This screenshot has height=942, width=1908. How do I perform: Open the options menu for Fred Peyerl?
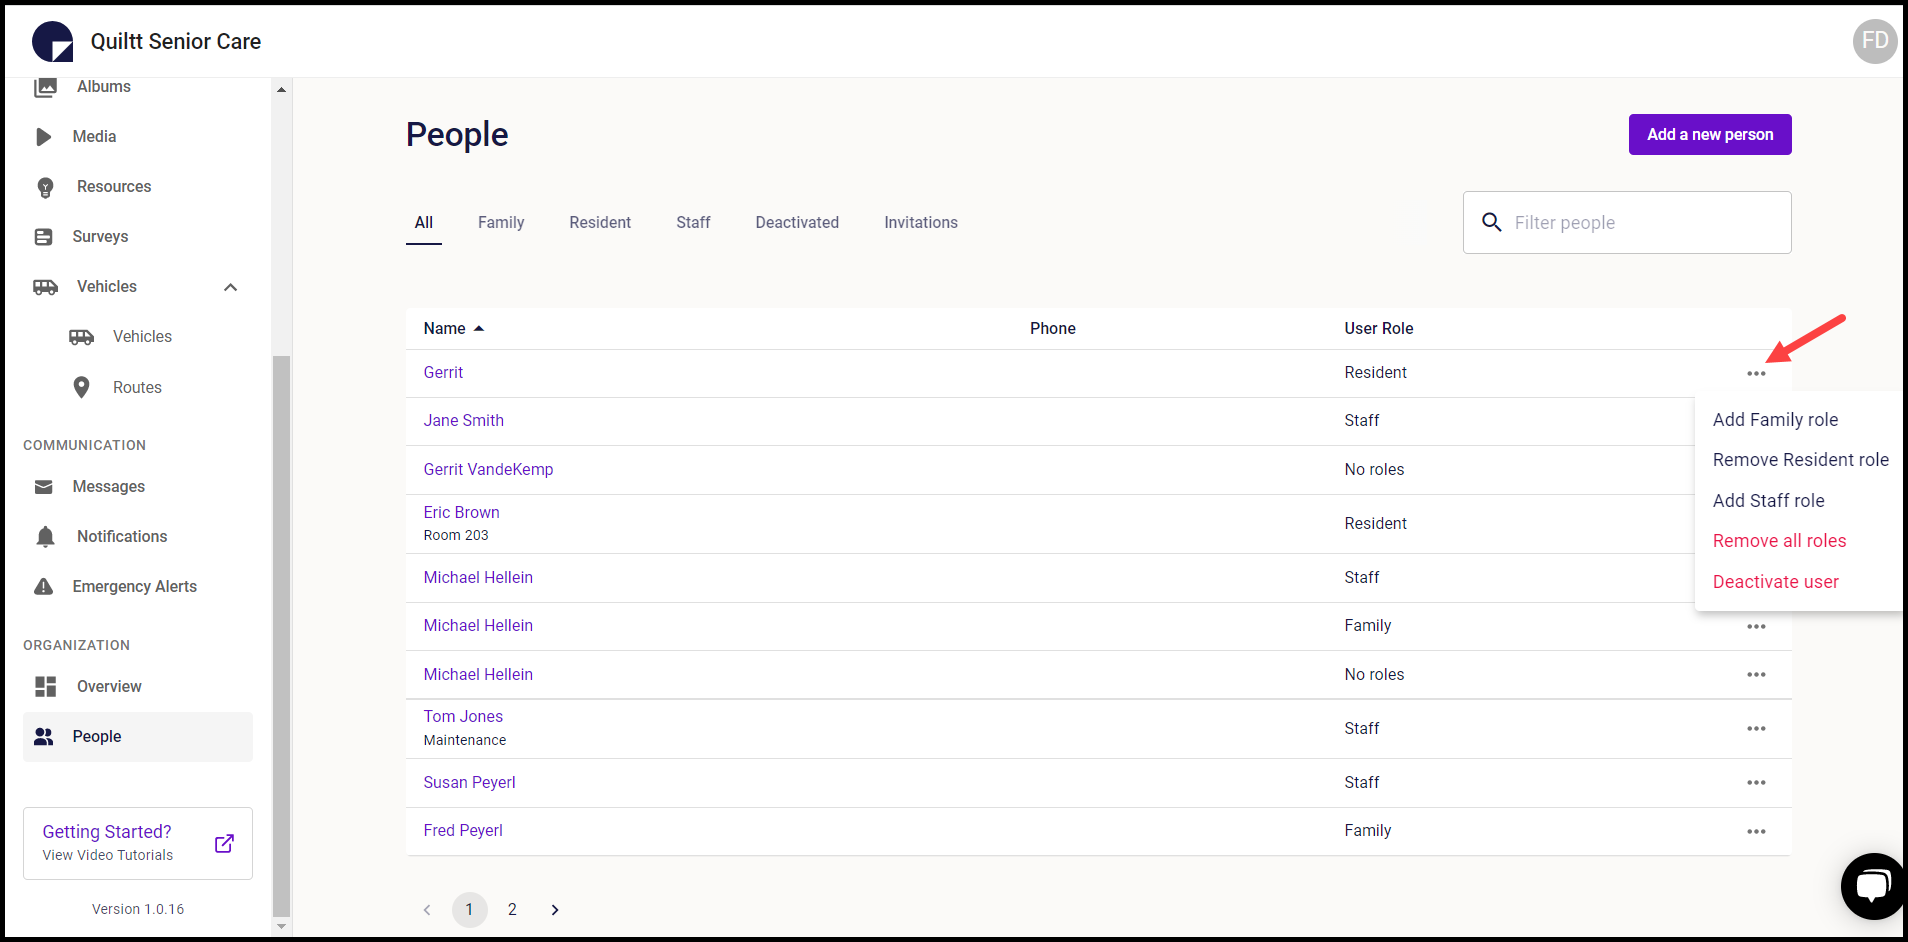point(1756,831)
